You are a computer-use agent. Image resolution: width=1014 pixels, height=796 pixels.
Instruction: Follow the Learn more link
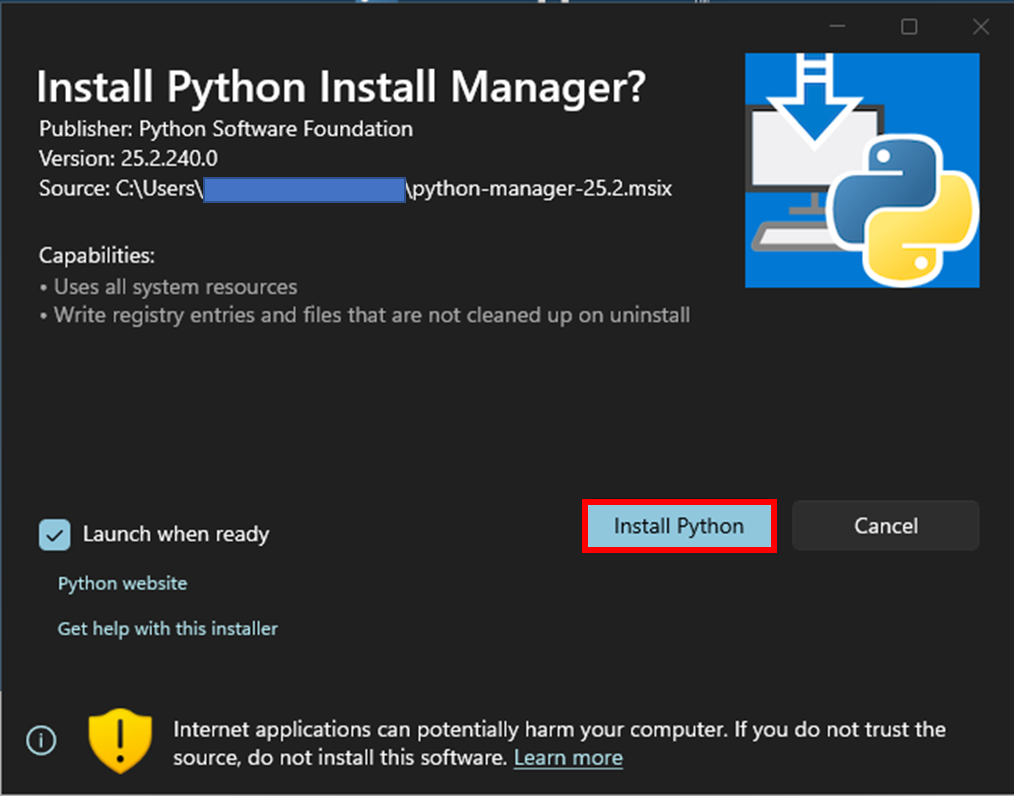click(x=567, y=758)
